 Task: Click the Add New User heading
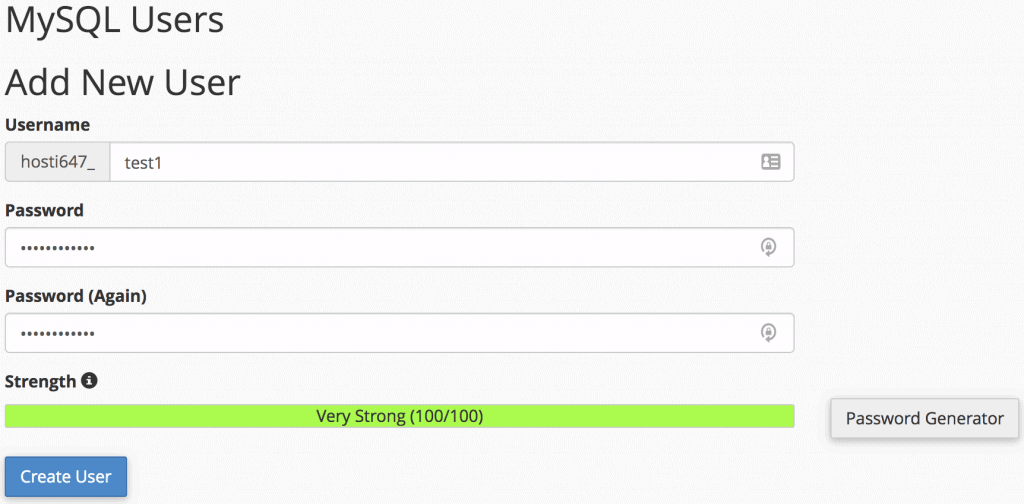click(123, 82)
